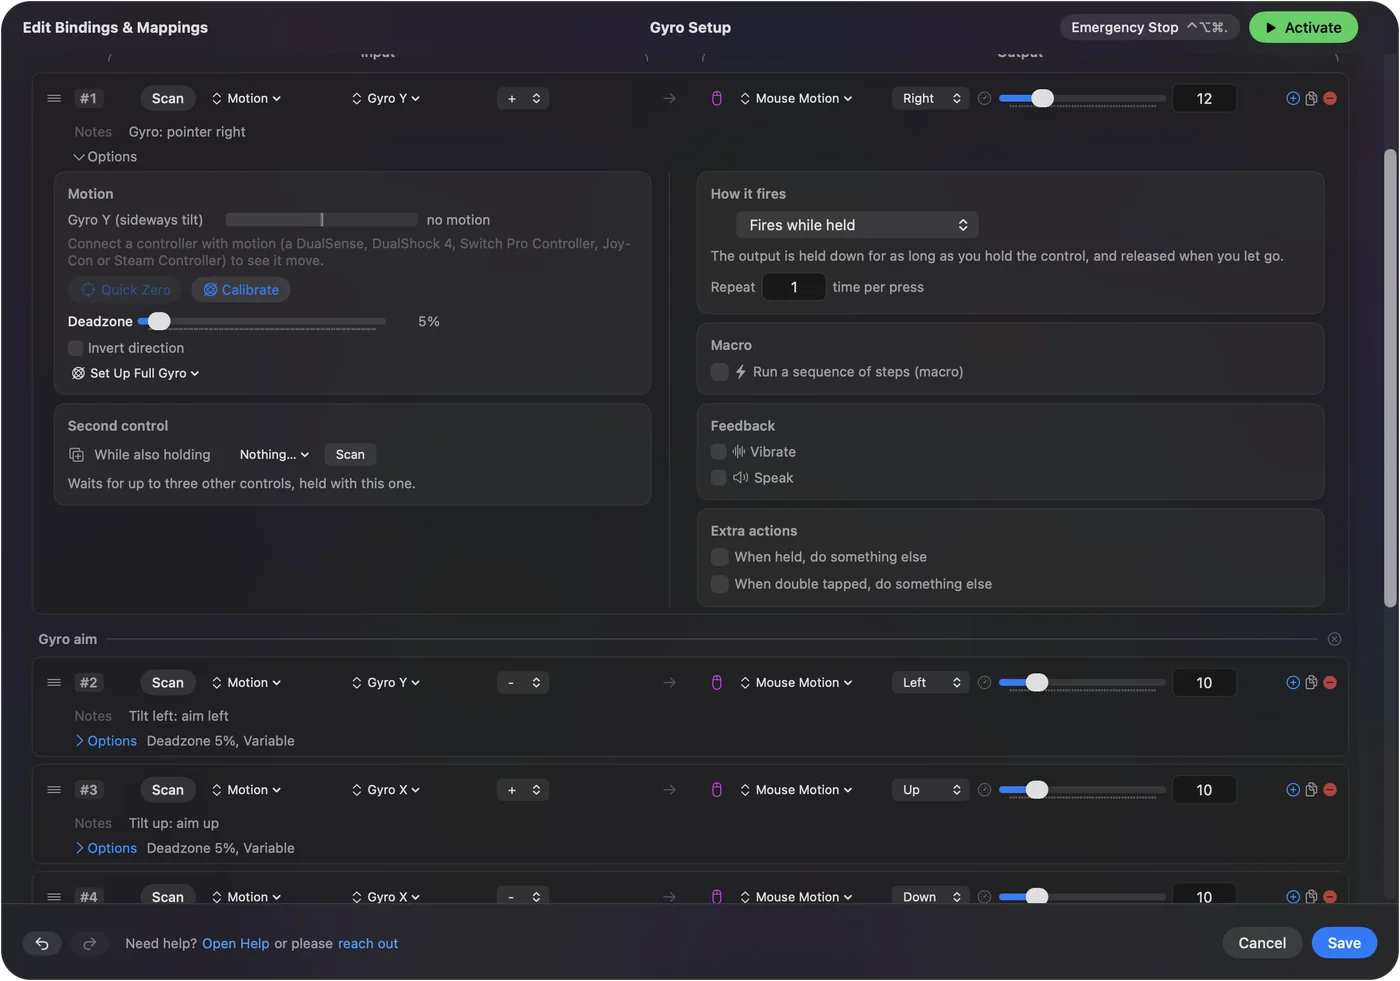Click the drag handle of row #2
The image size is (1400, 981).
coord(54,682)
